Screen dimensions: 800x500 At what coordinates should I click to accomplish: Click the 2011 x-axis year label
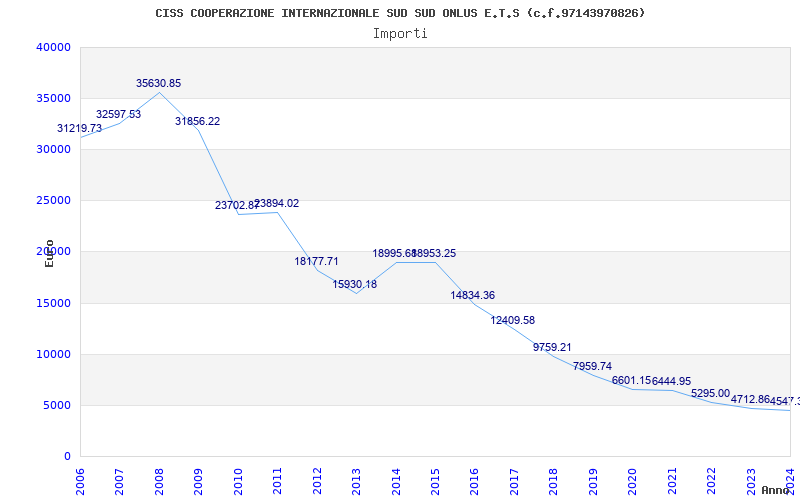coord(278,481)
